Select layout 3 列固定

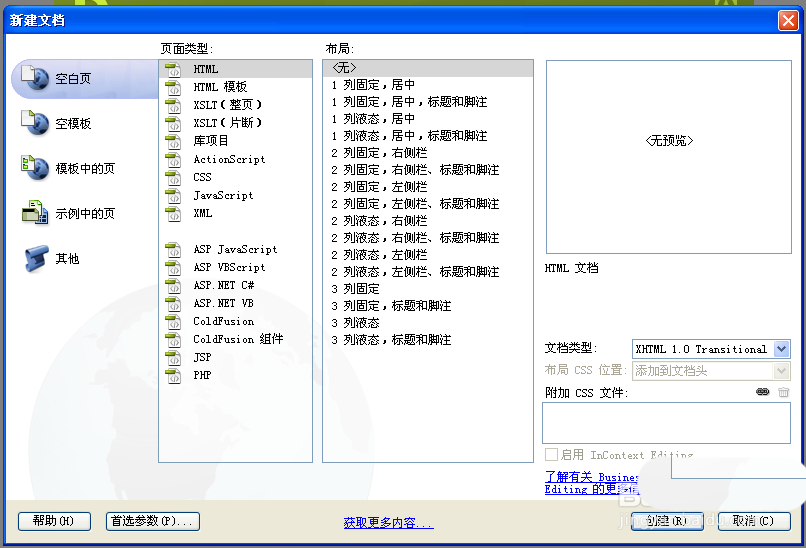click(428, 288)
